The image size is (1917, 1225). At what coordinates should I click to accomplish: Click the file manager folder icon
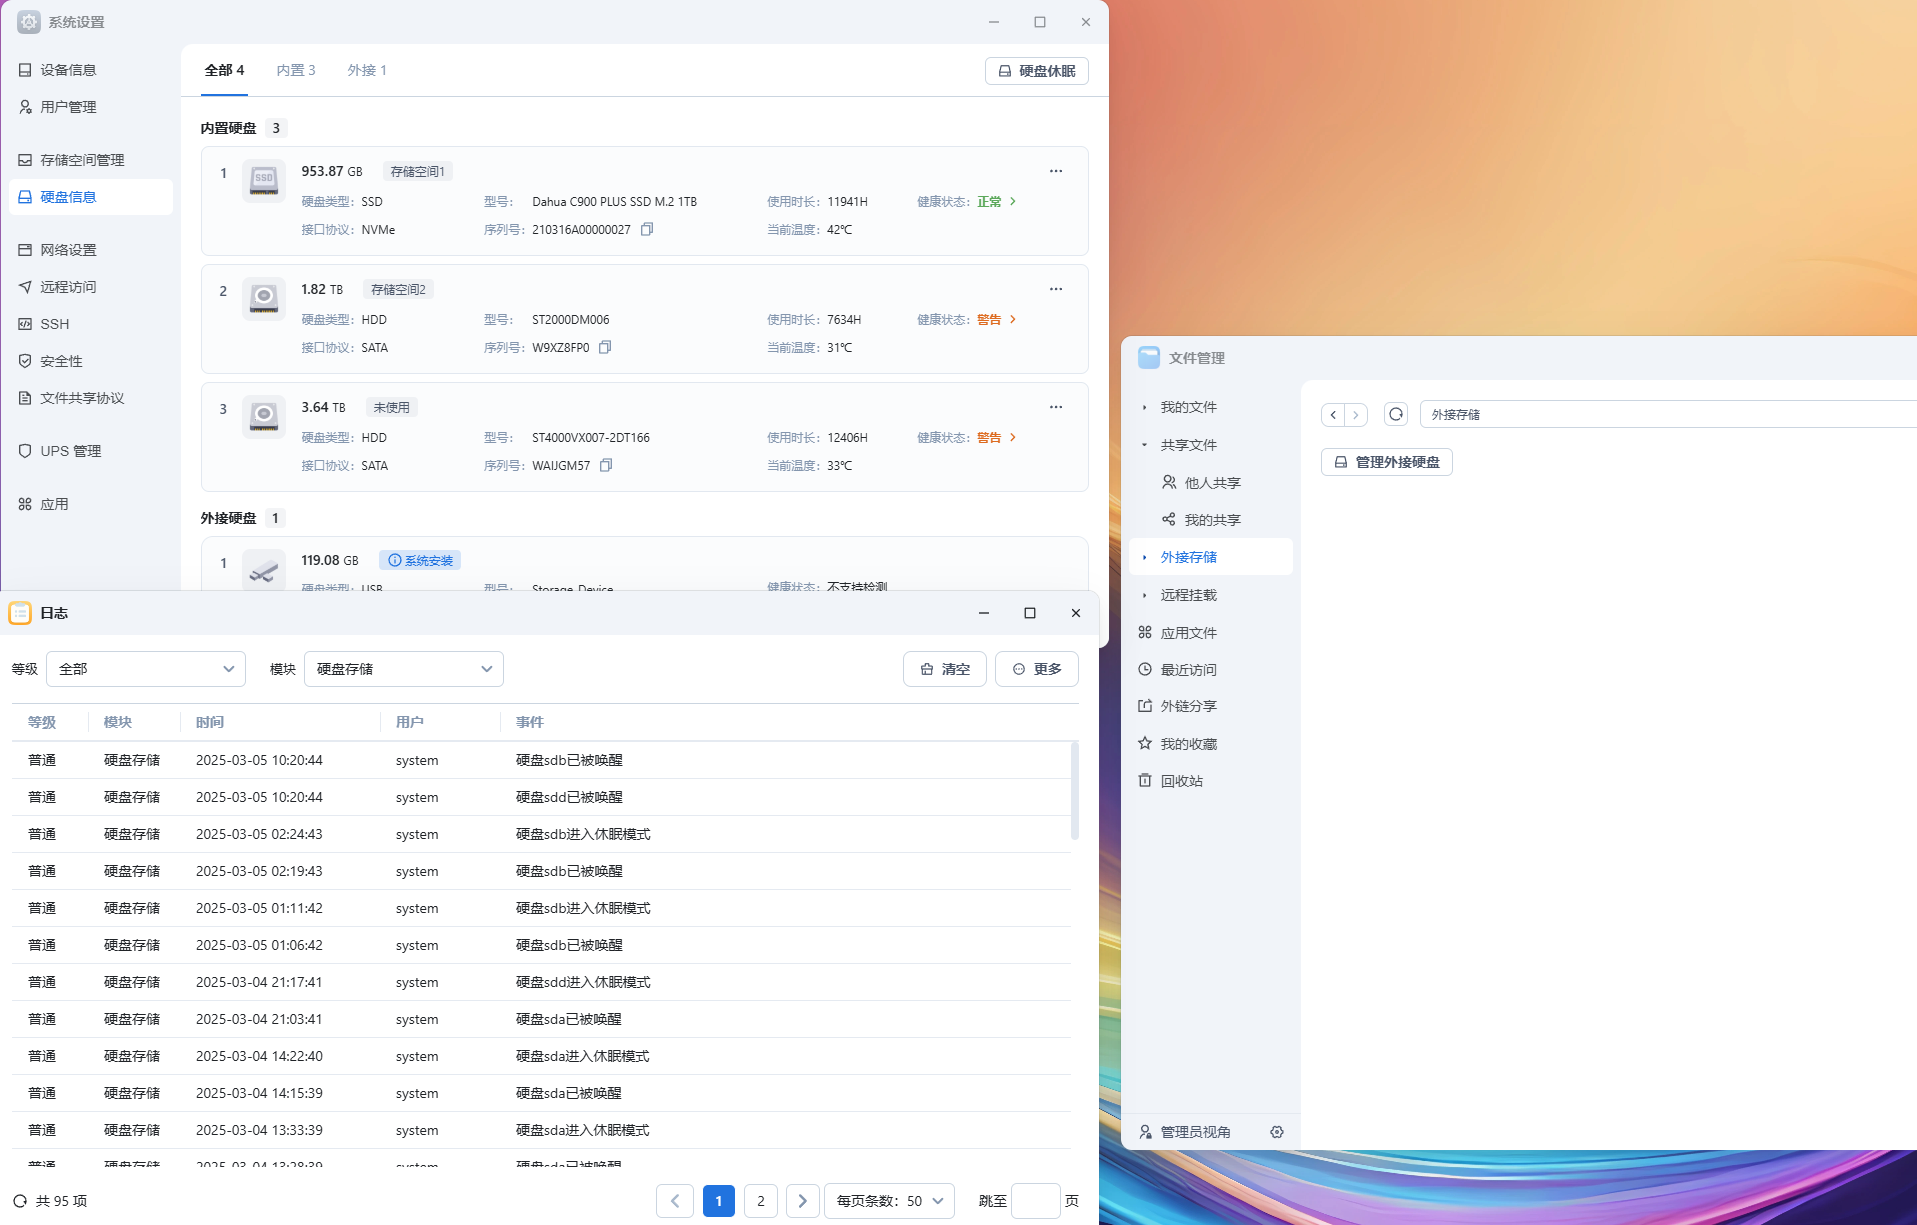coord(1149,358)
